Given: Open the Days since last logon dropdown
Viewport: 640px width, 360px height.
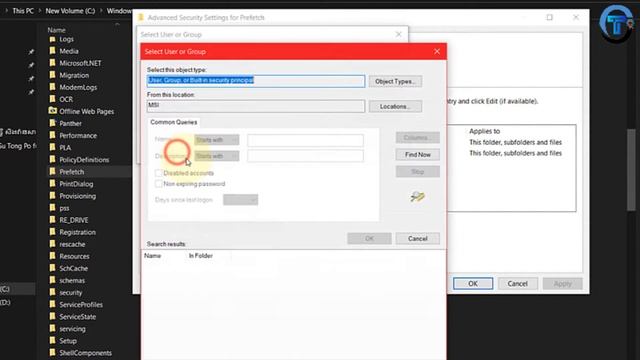Looking at the screenshot, I should [x=240, y=200].
